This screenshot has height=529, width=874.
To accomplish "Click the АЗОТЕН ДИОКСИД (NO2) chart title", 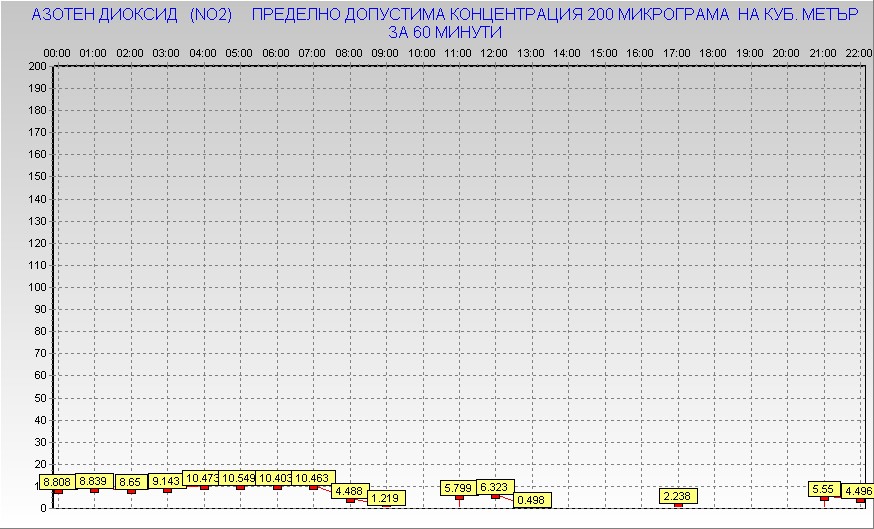I will pos(132,16).
